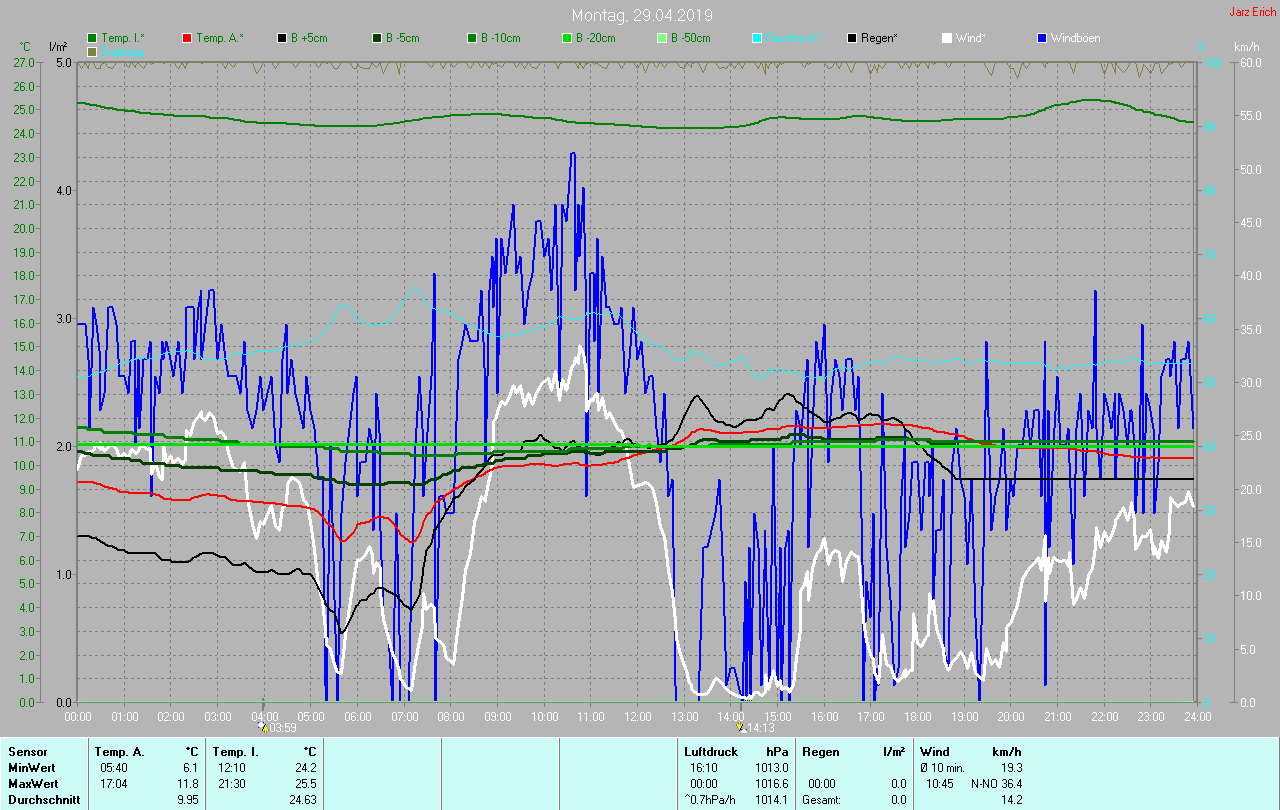Select the bright green B -20cm marker
This screenshot has width=1280, height=810.
point(566,38)
